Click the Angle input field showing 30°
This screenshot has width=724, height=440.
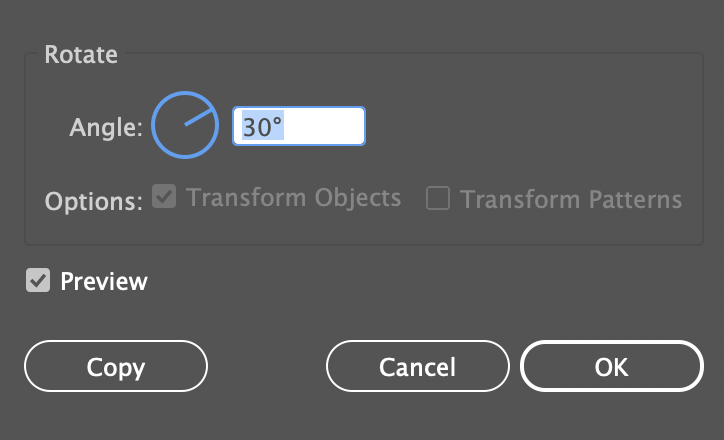tap(298, 127)
